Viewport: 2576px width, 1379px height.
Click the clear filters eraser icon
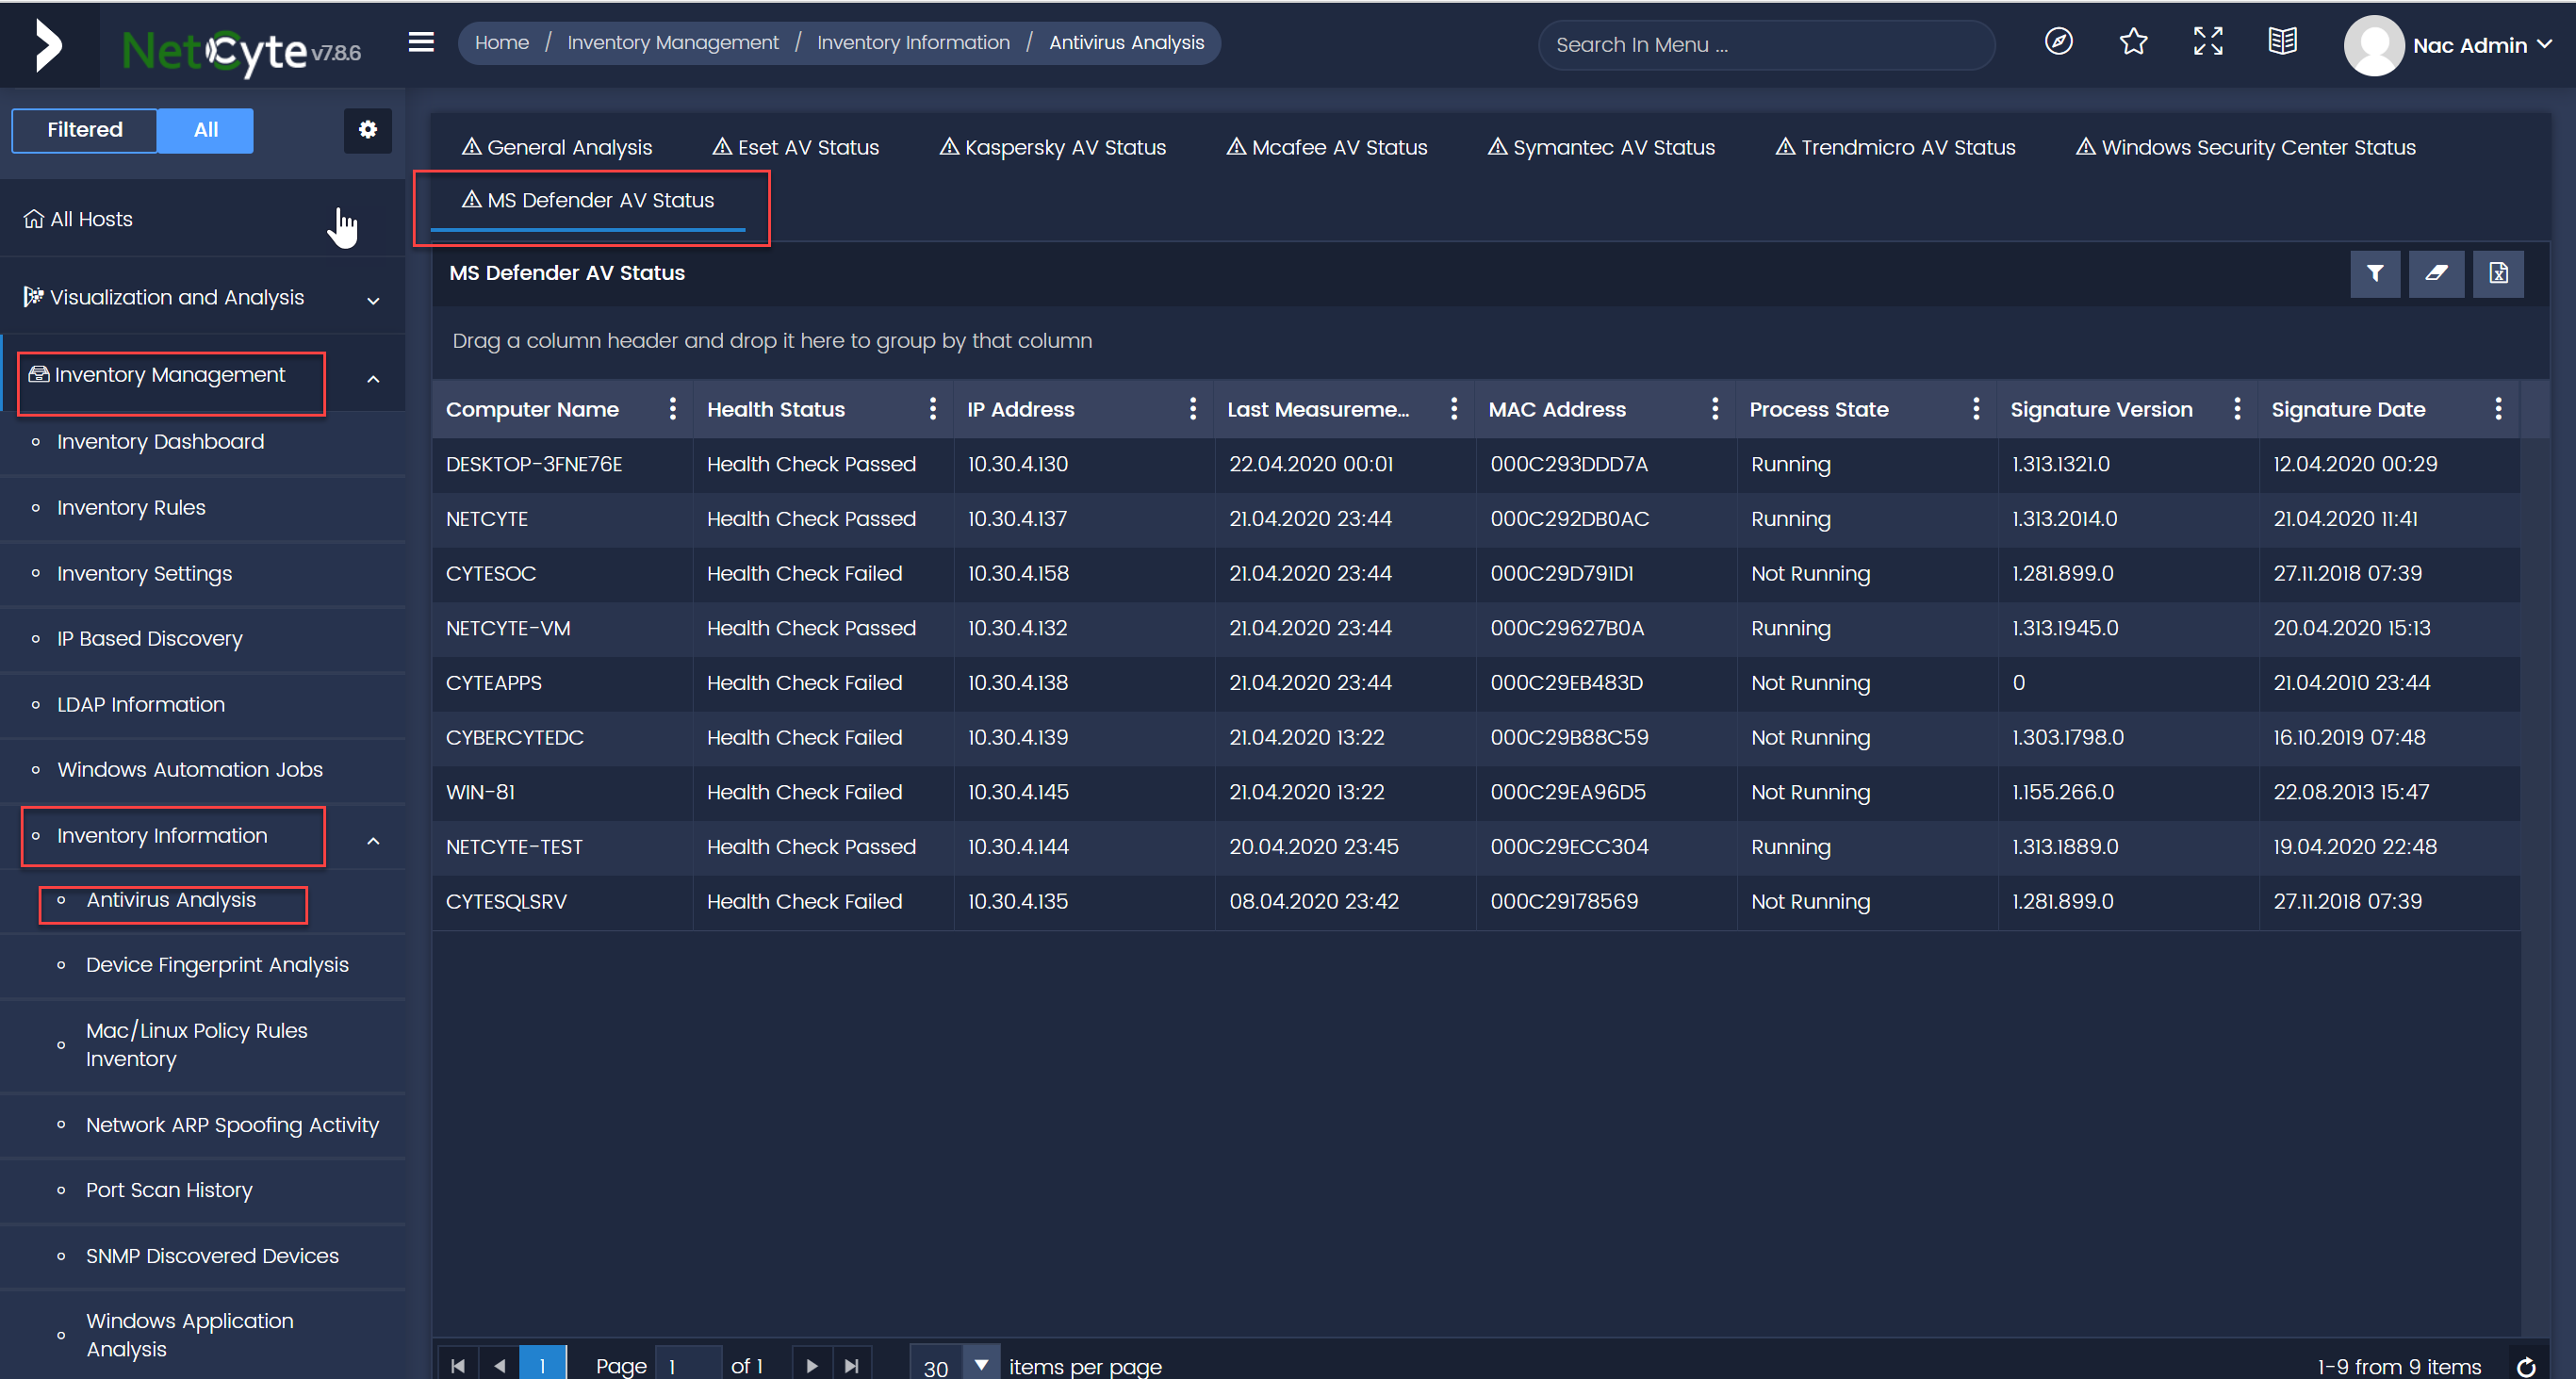2436,273
